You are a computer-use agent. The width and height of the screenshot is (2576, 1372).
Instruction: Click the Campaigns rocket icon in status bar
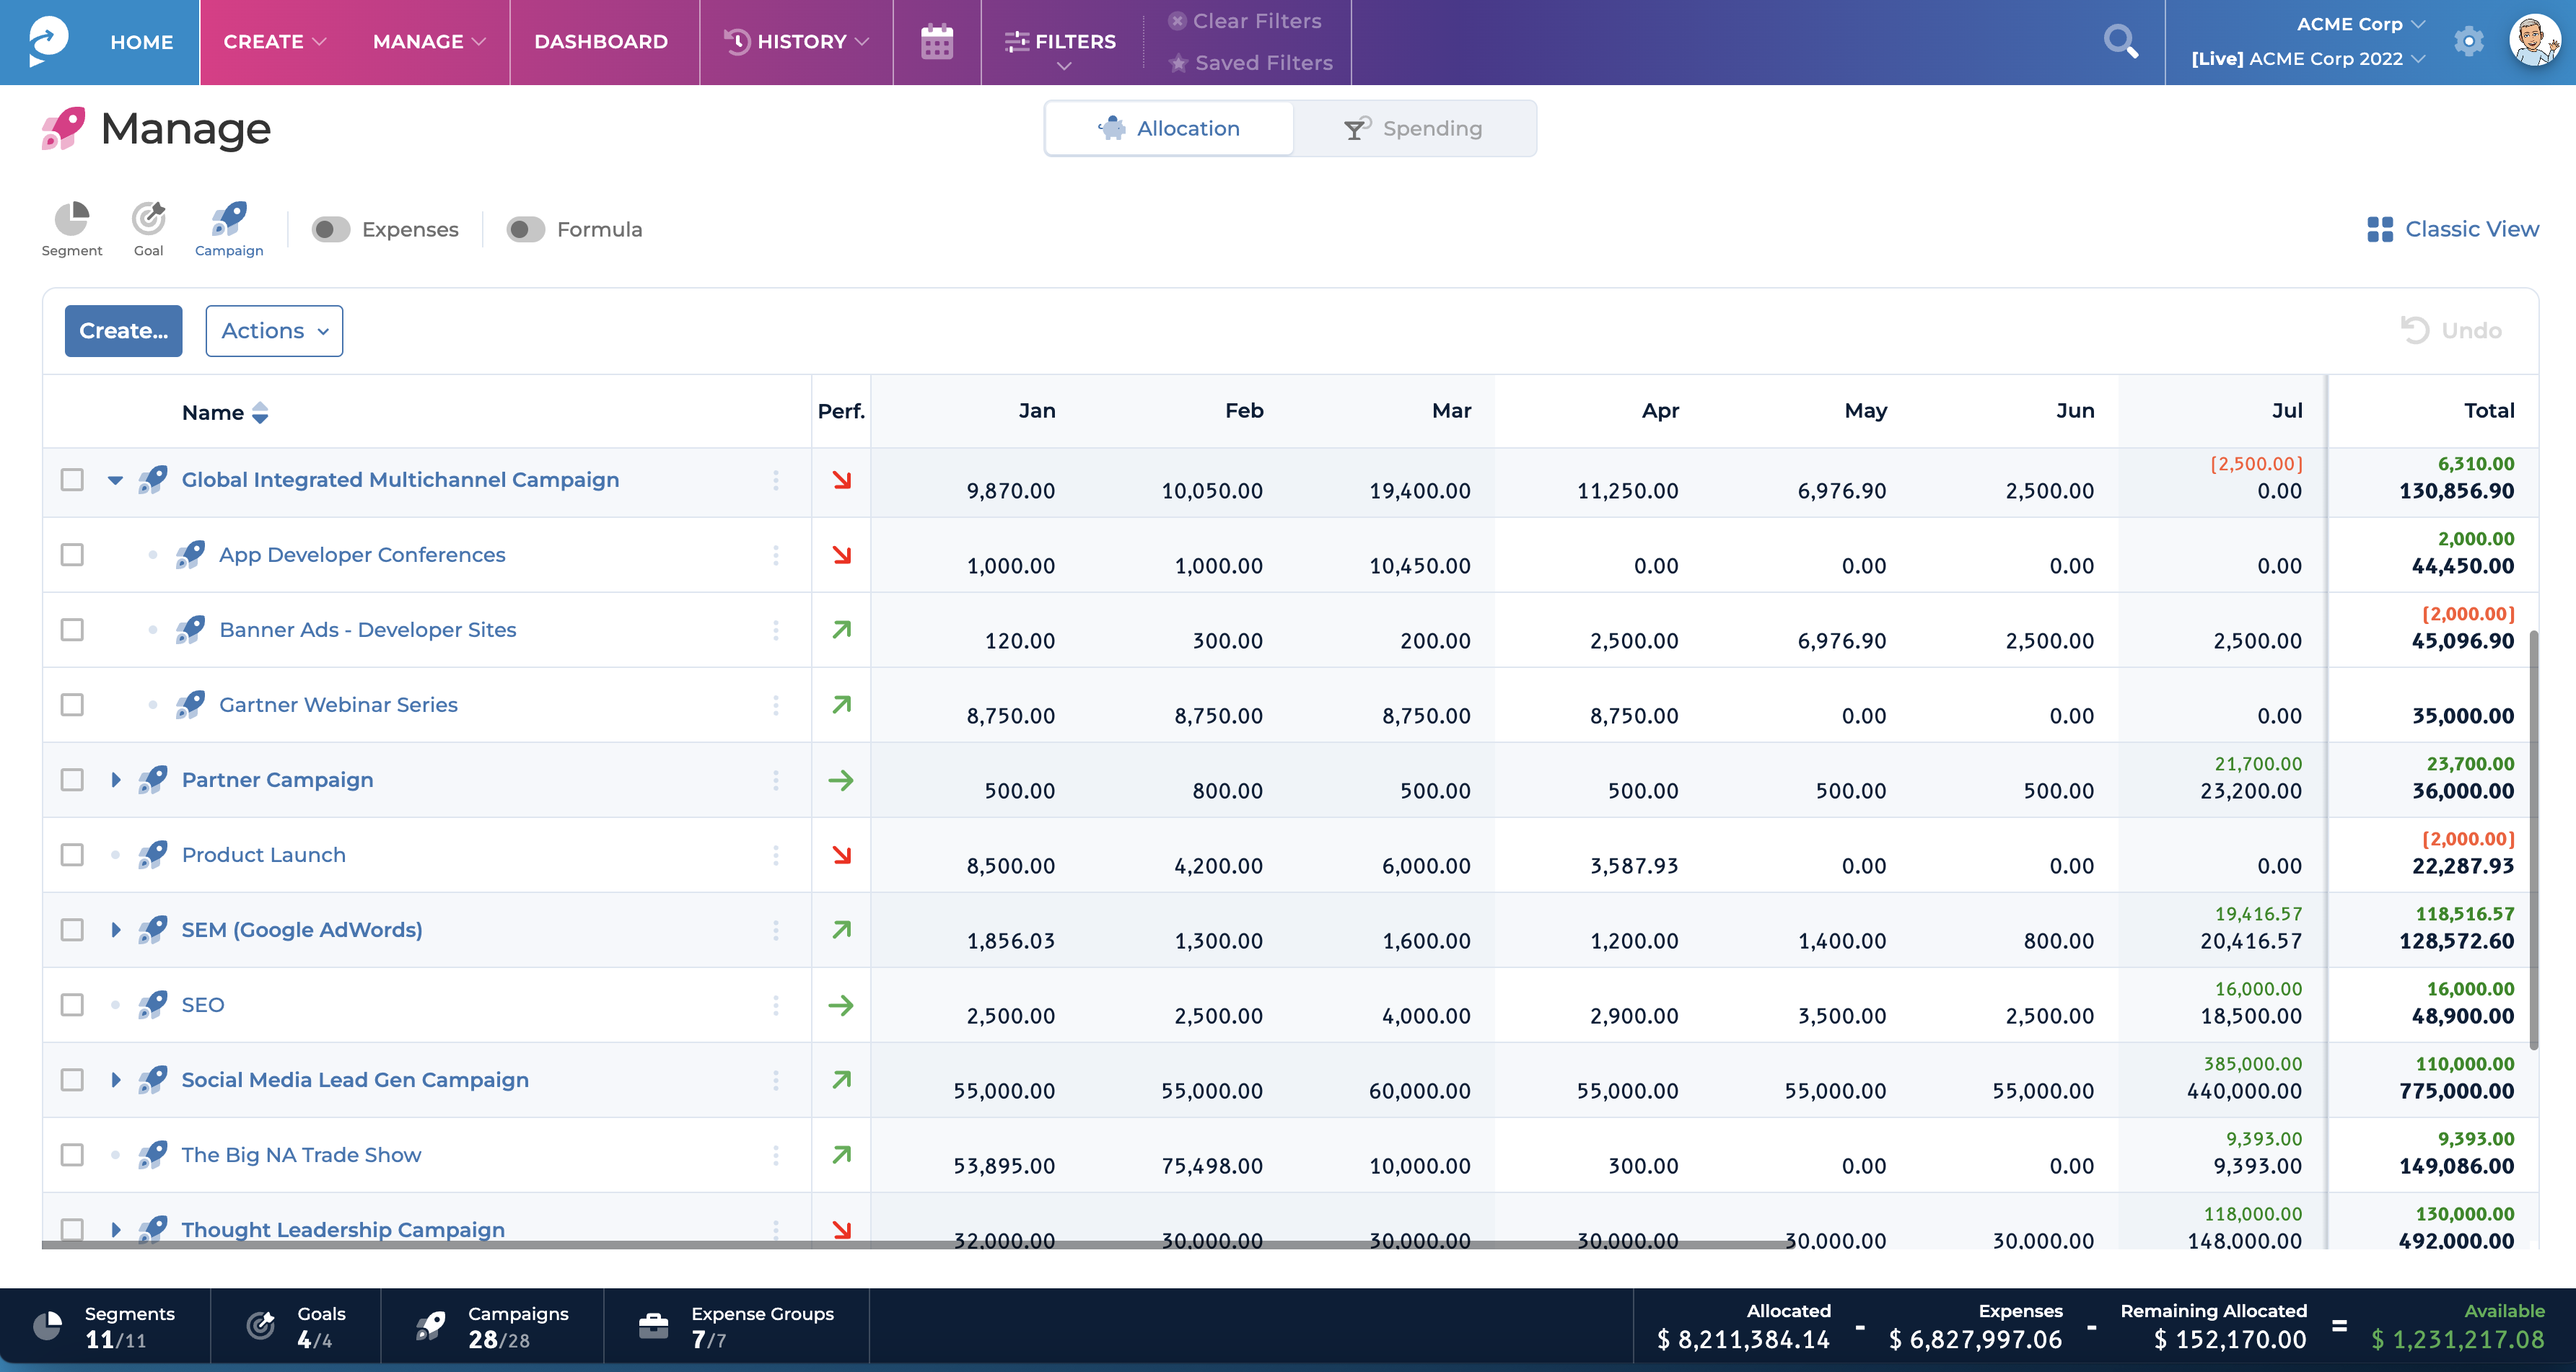[x=431, y=1326]
